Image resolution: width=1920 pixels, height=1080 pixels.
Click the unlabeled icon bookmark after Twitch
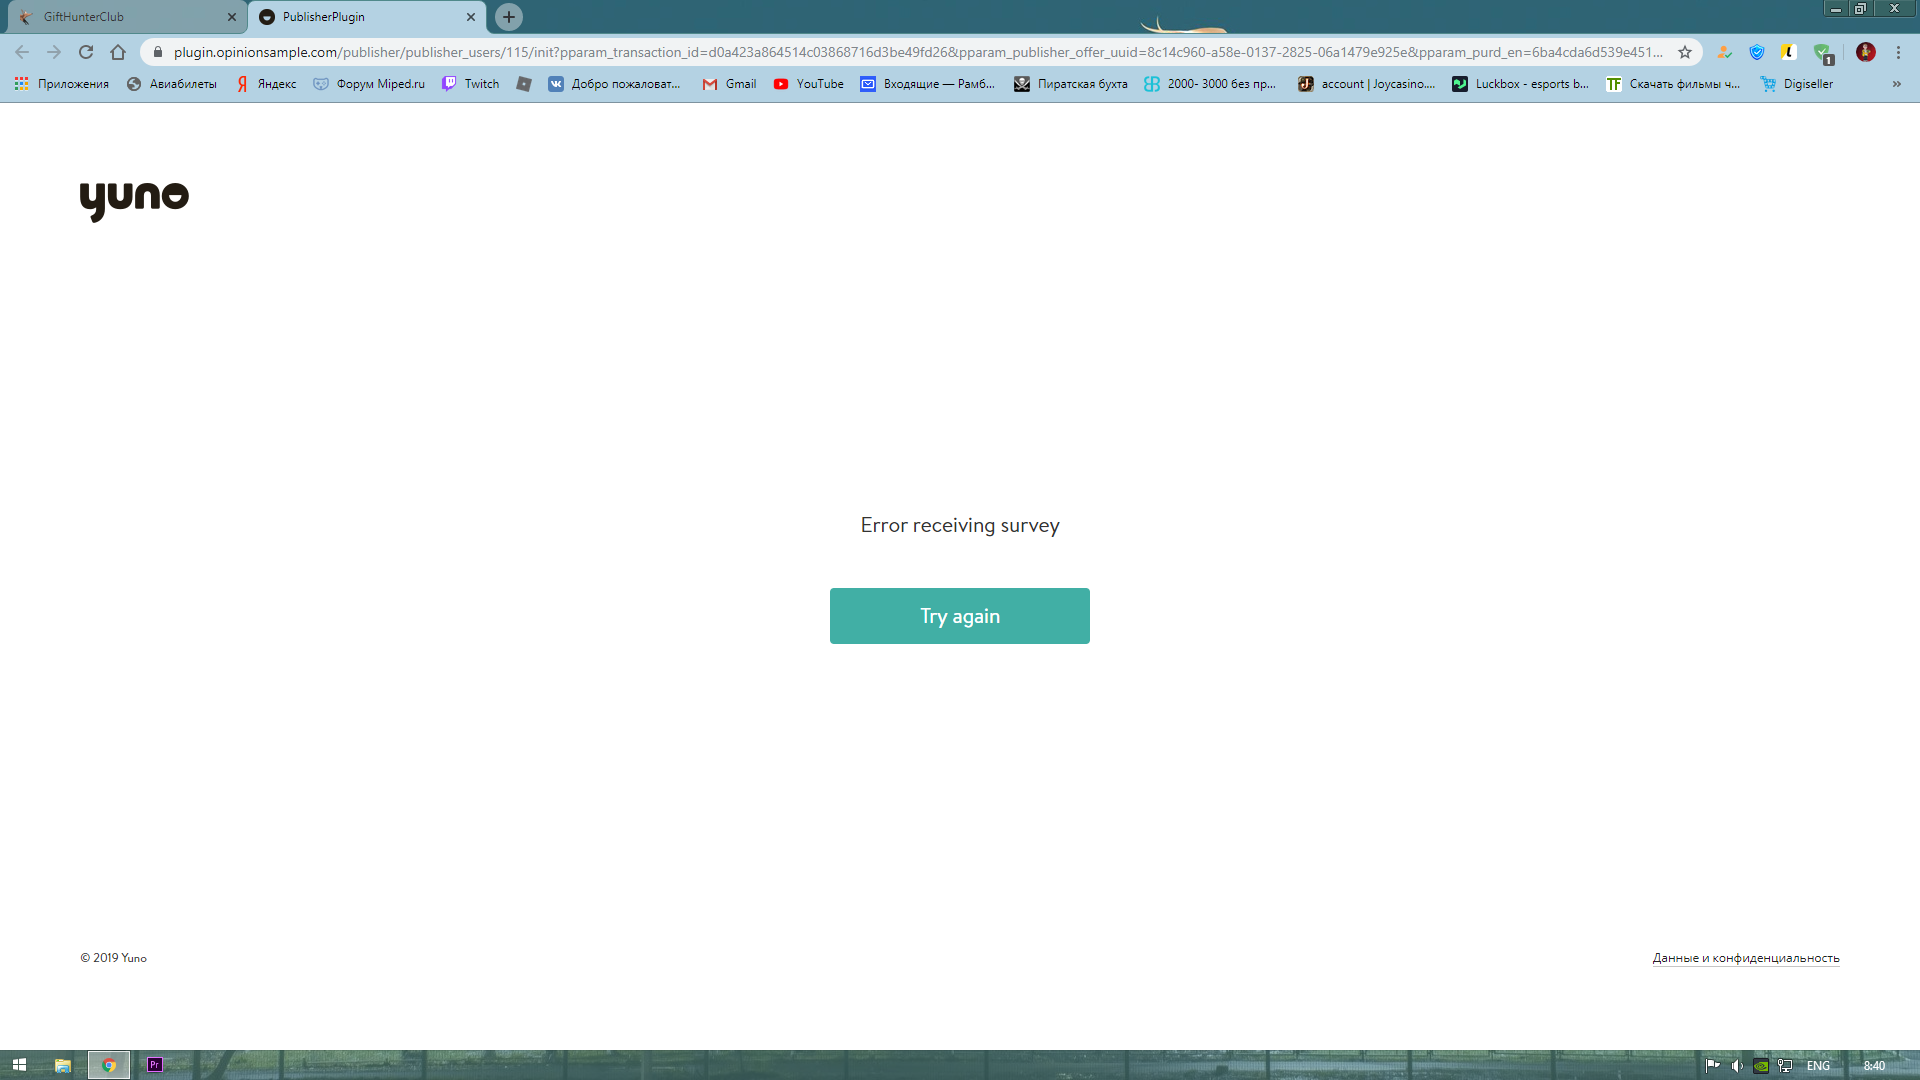pyautogui.click(x=524, y=84)
